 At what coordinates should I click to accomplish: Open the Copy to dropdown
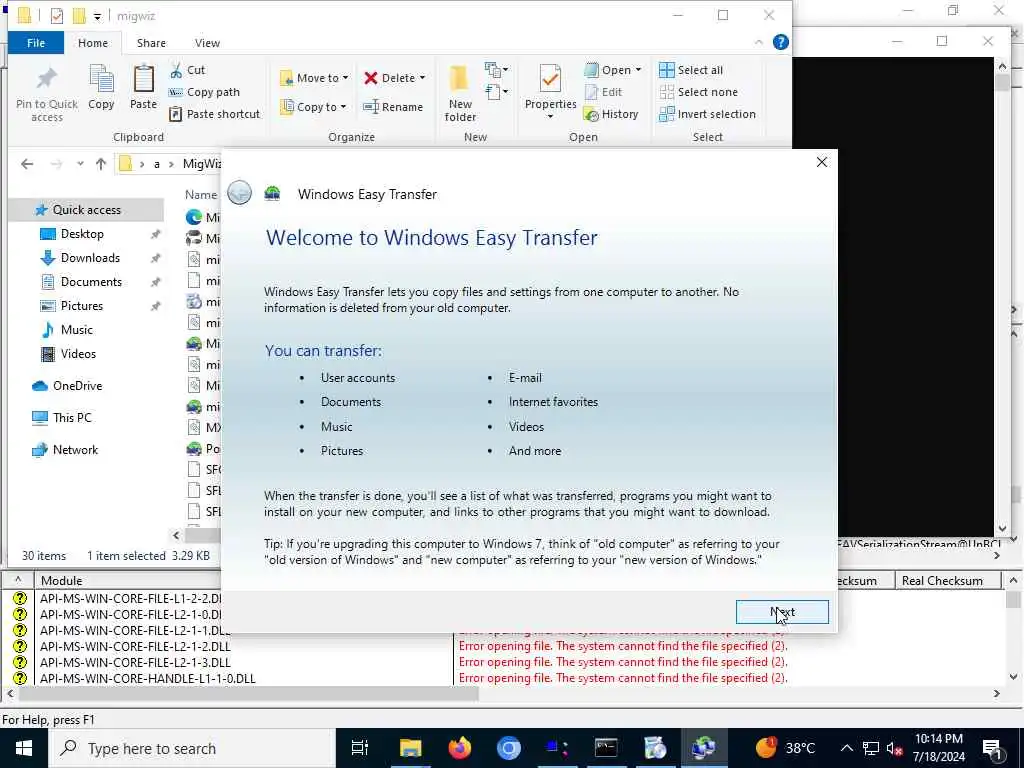pos(313,106)
